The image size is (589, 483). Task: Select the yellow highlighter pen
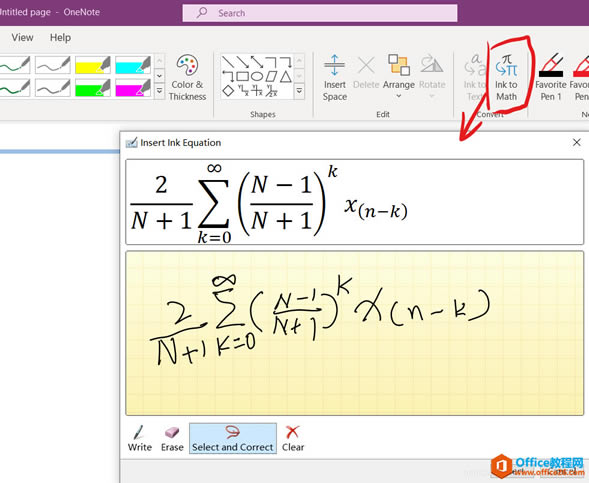point(92,65)
